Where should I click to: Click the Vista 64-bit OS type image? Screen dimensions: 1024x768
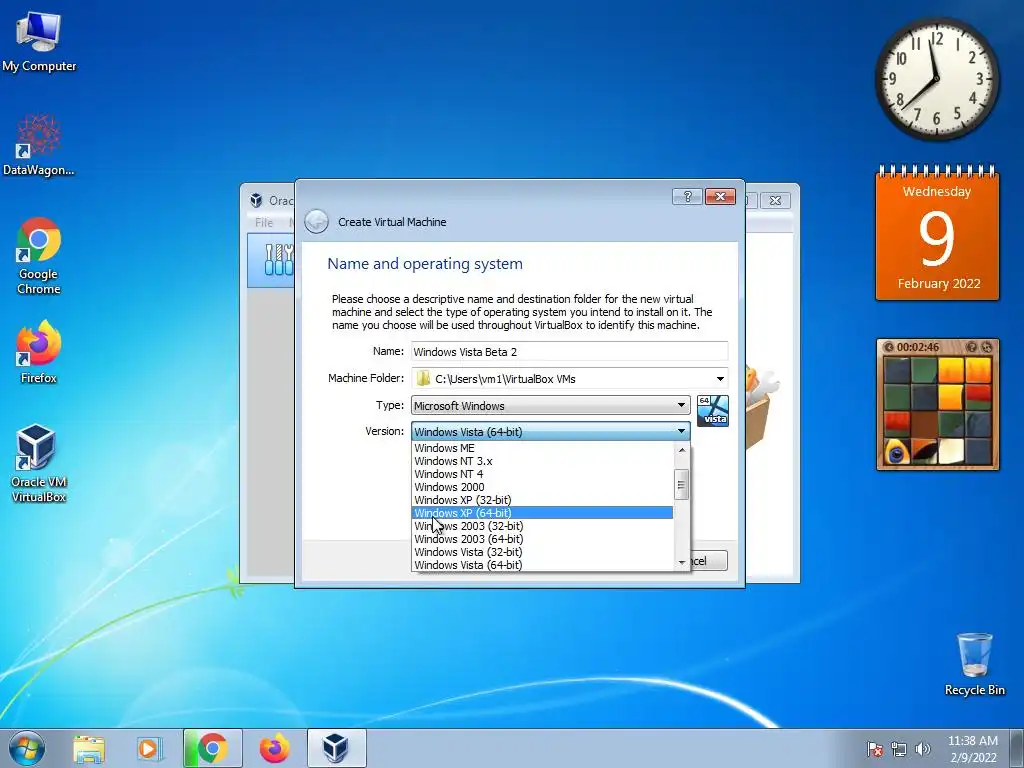[x=712, y=411]
